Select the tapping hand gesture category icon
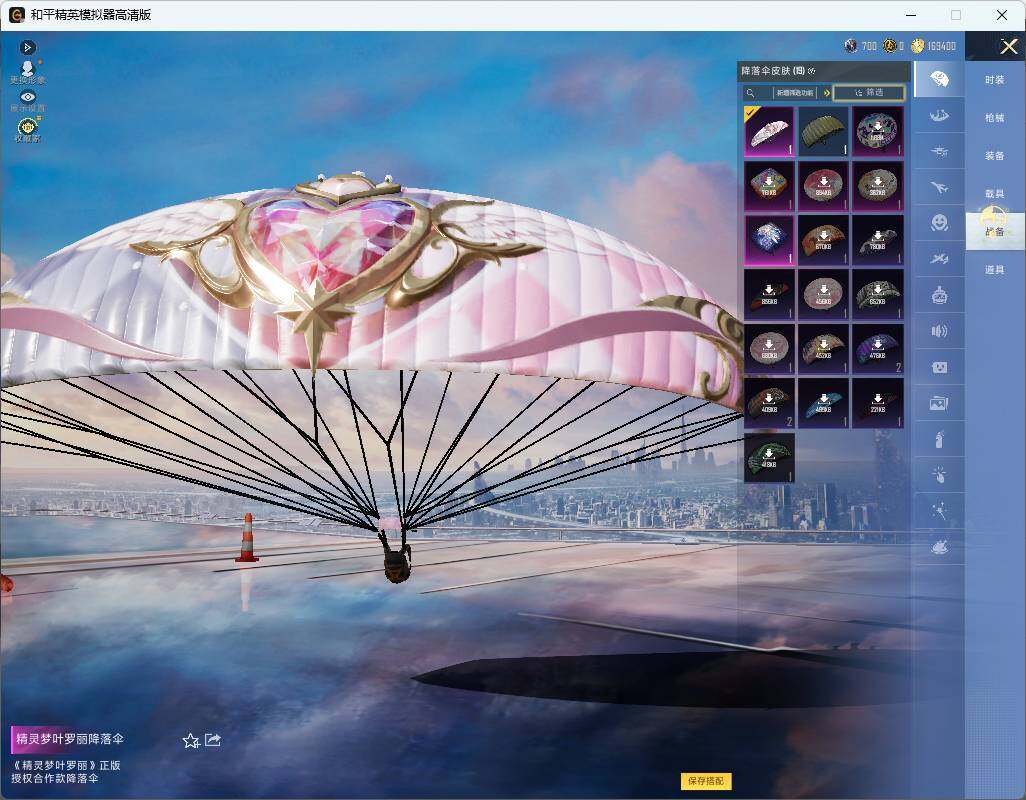1026x800 pixels. pyautogui.click(x=939, y=475)
